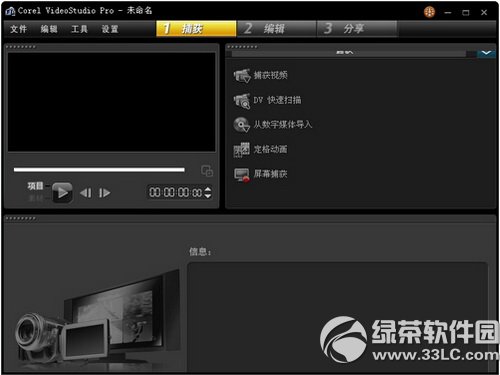Select Clip (素材) playback mode
The width and height of the screenshot is (500, 375).
point(36,198)
